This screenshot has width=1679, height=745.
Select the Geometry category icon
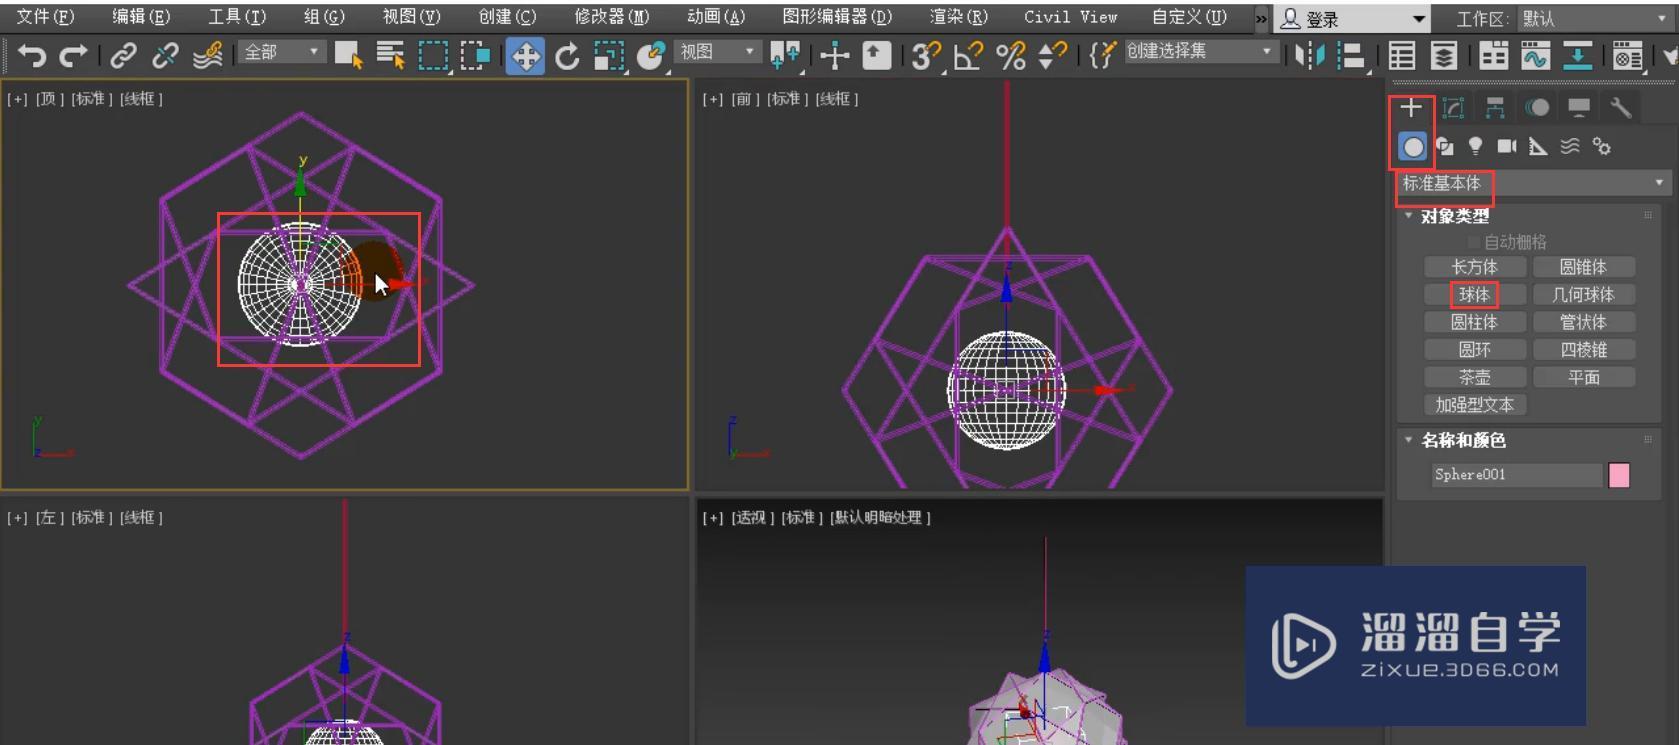[x=1412, y=147]
